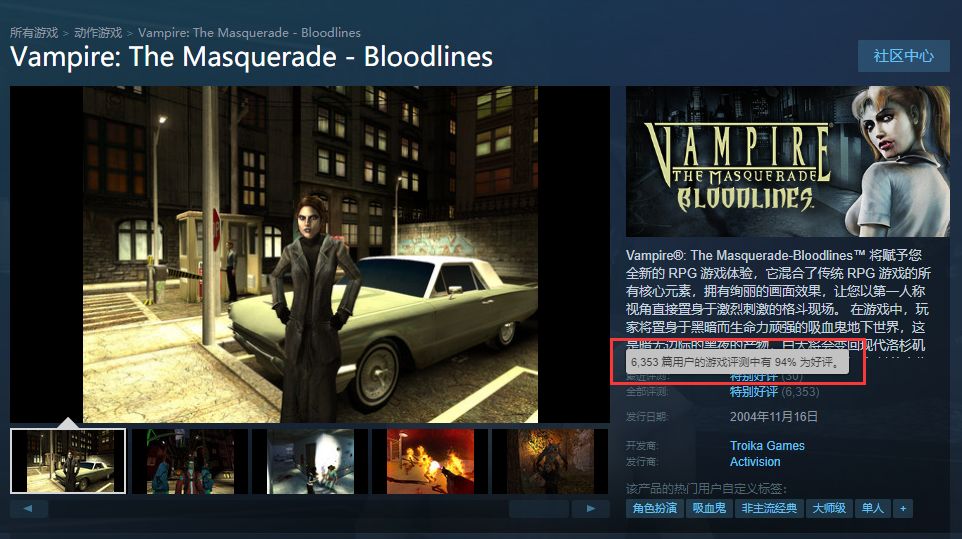Open the 社区中心 community hub button
The image size is (962, 539).
[904, 56]
